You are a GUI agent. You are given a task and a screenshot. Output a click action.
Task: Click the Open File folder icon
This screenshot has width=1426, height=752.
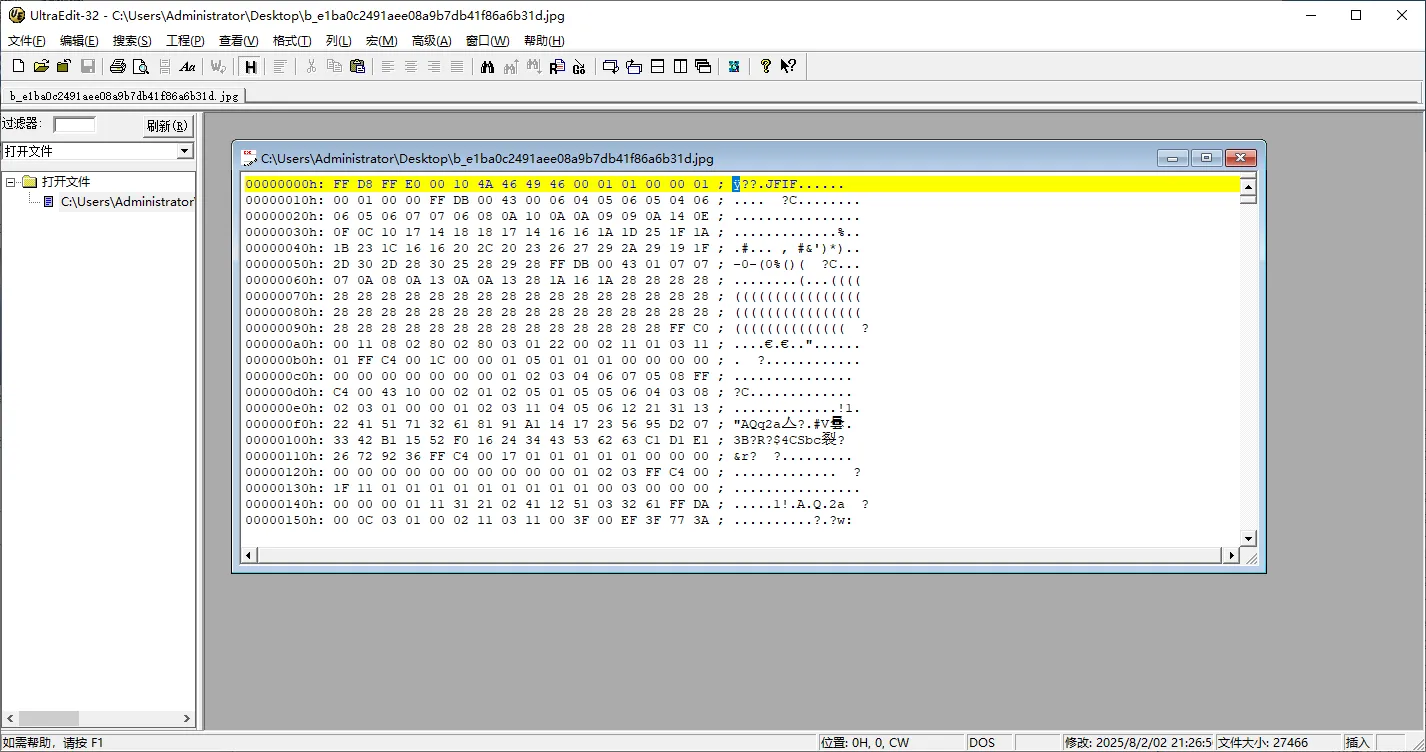click(41, 66)
